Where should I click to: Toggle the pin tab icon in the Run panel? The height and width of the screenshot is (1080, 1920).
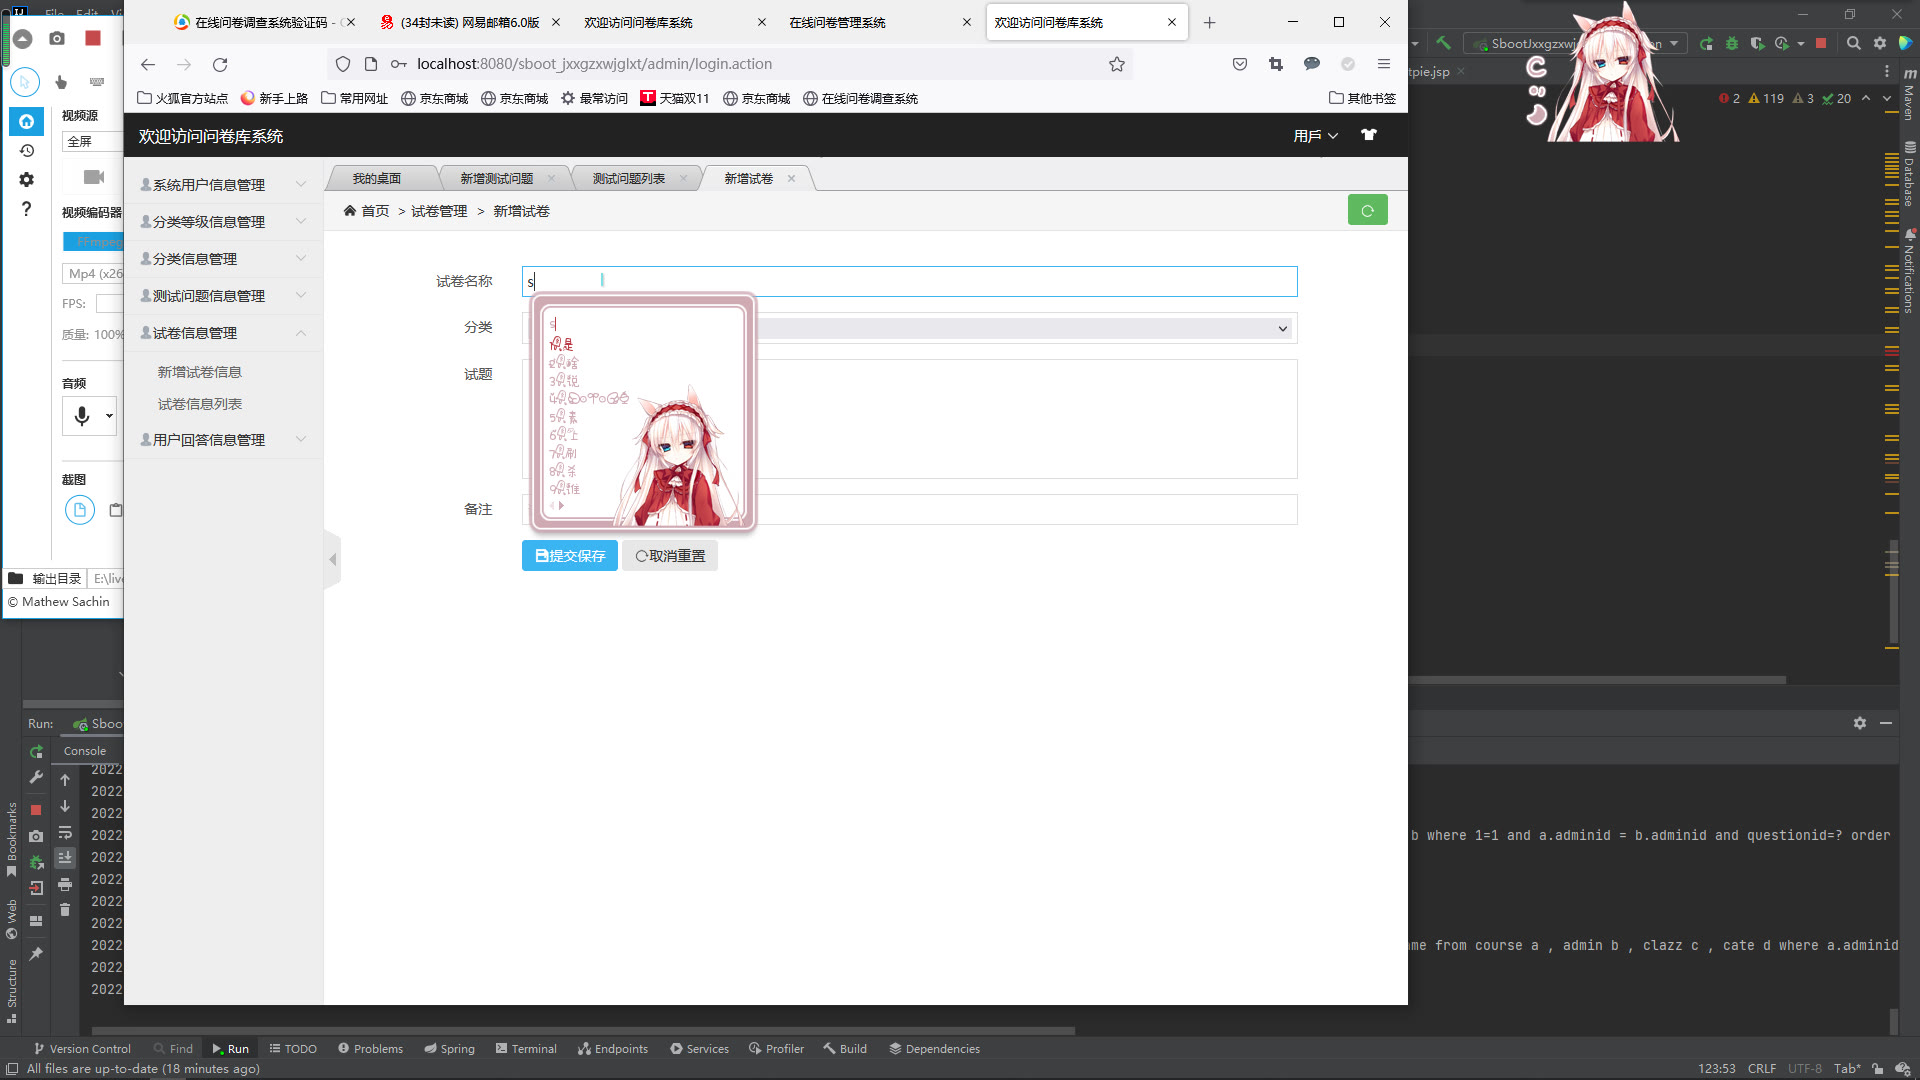coord(36,954)
